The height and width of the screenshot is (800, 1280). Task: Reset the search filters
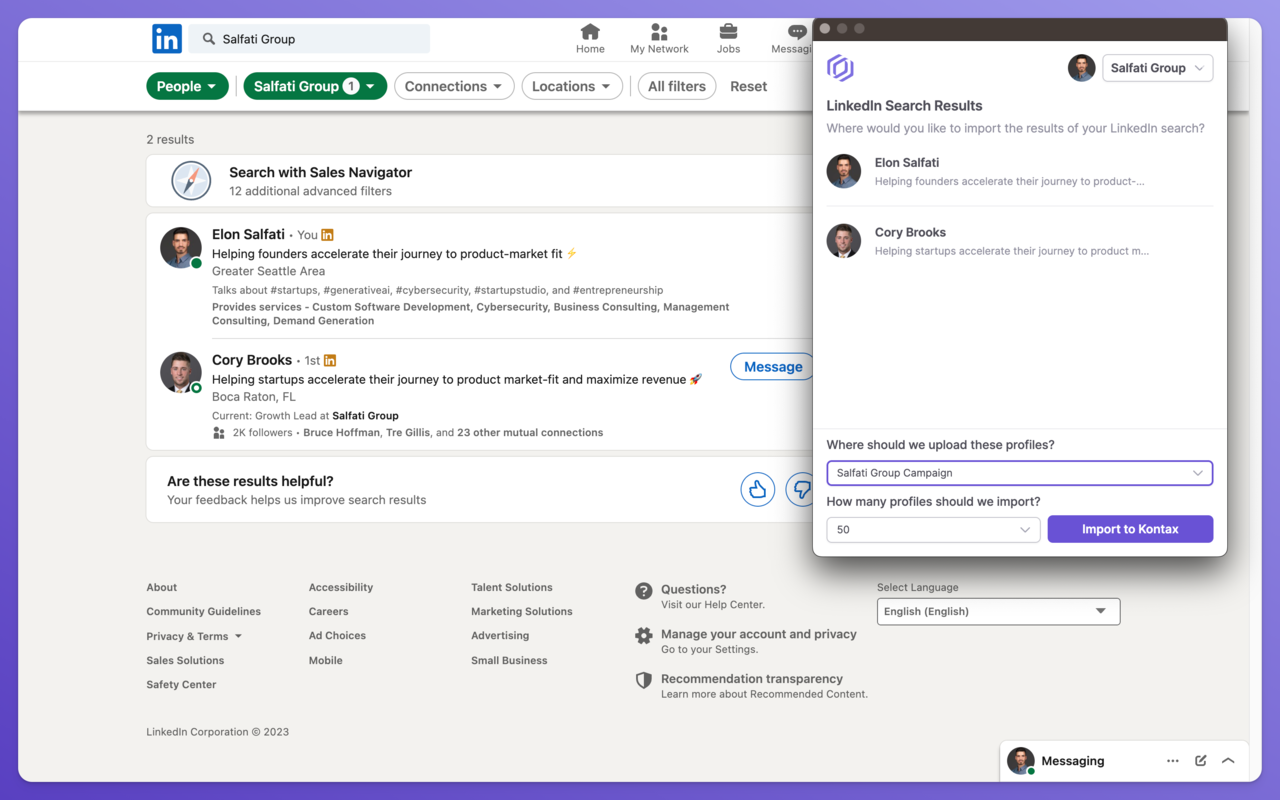pos(748,86)
